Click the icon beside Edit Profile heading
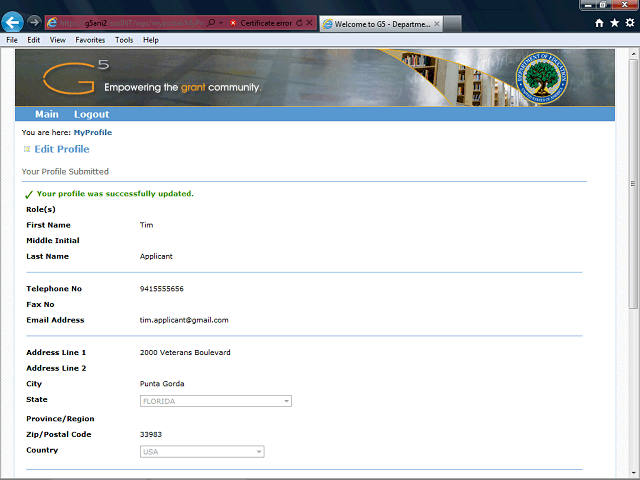The width and height of the screenshot is (640, 480). 27,149
